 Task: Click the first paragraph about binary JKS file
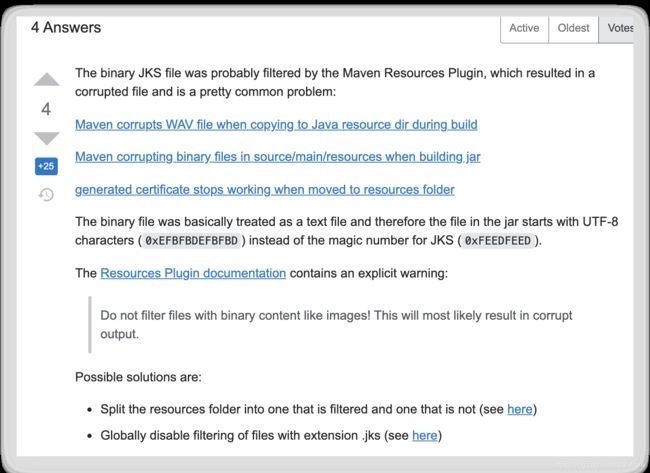coord(335,82)
